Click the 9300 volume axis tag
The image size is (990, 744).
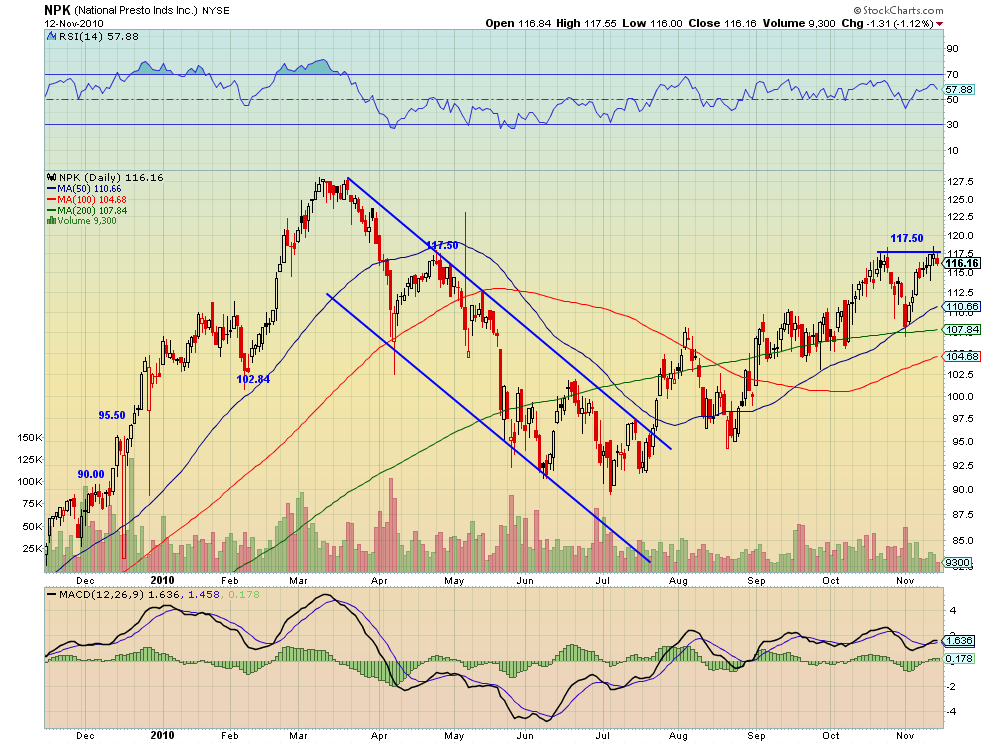pos(959,562)
